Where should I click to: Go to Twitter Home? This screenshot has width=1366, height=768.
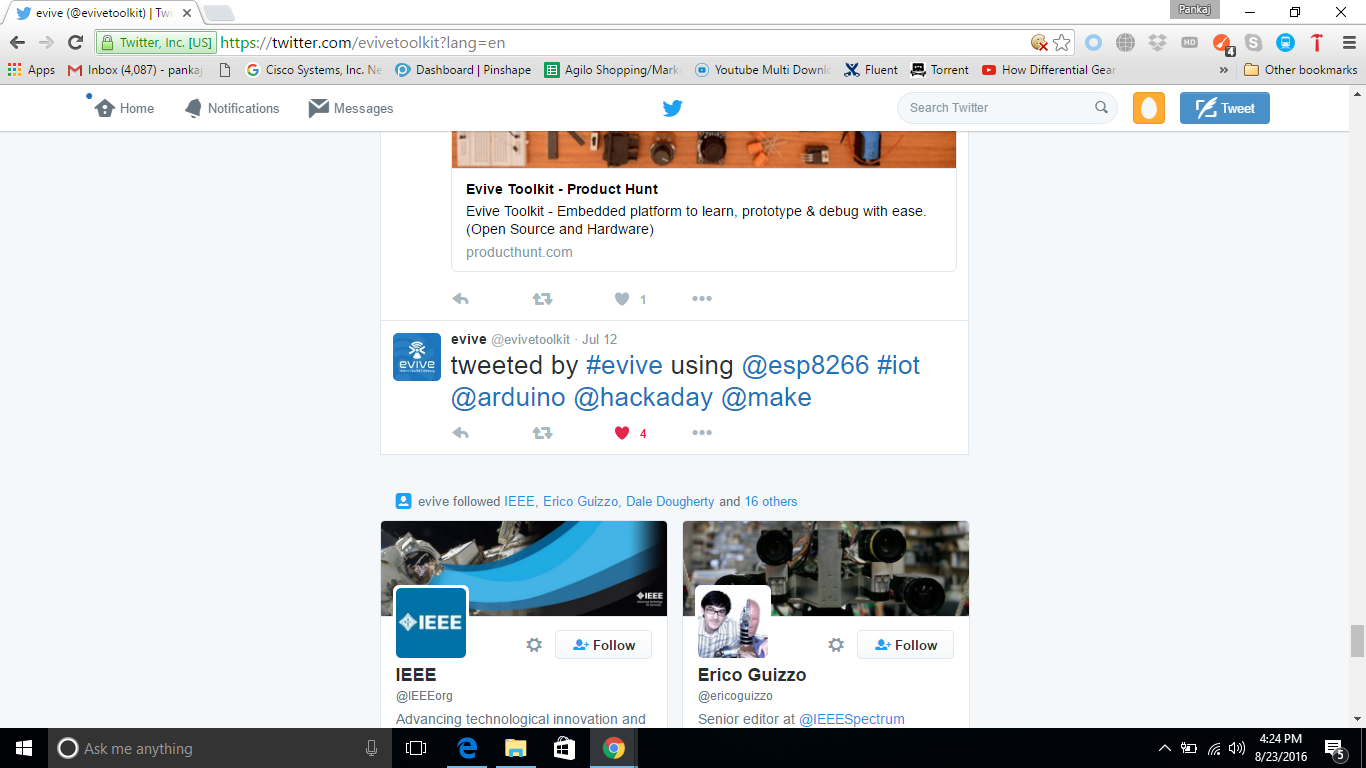click(124, 108)
